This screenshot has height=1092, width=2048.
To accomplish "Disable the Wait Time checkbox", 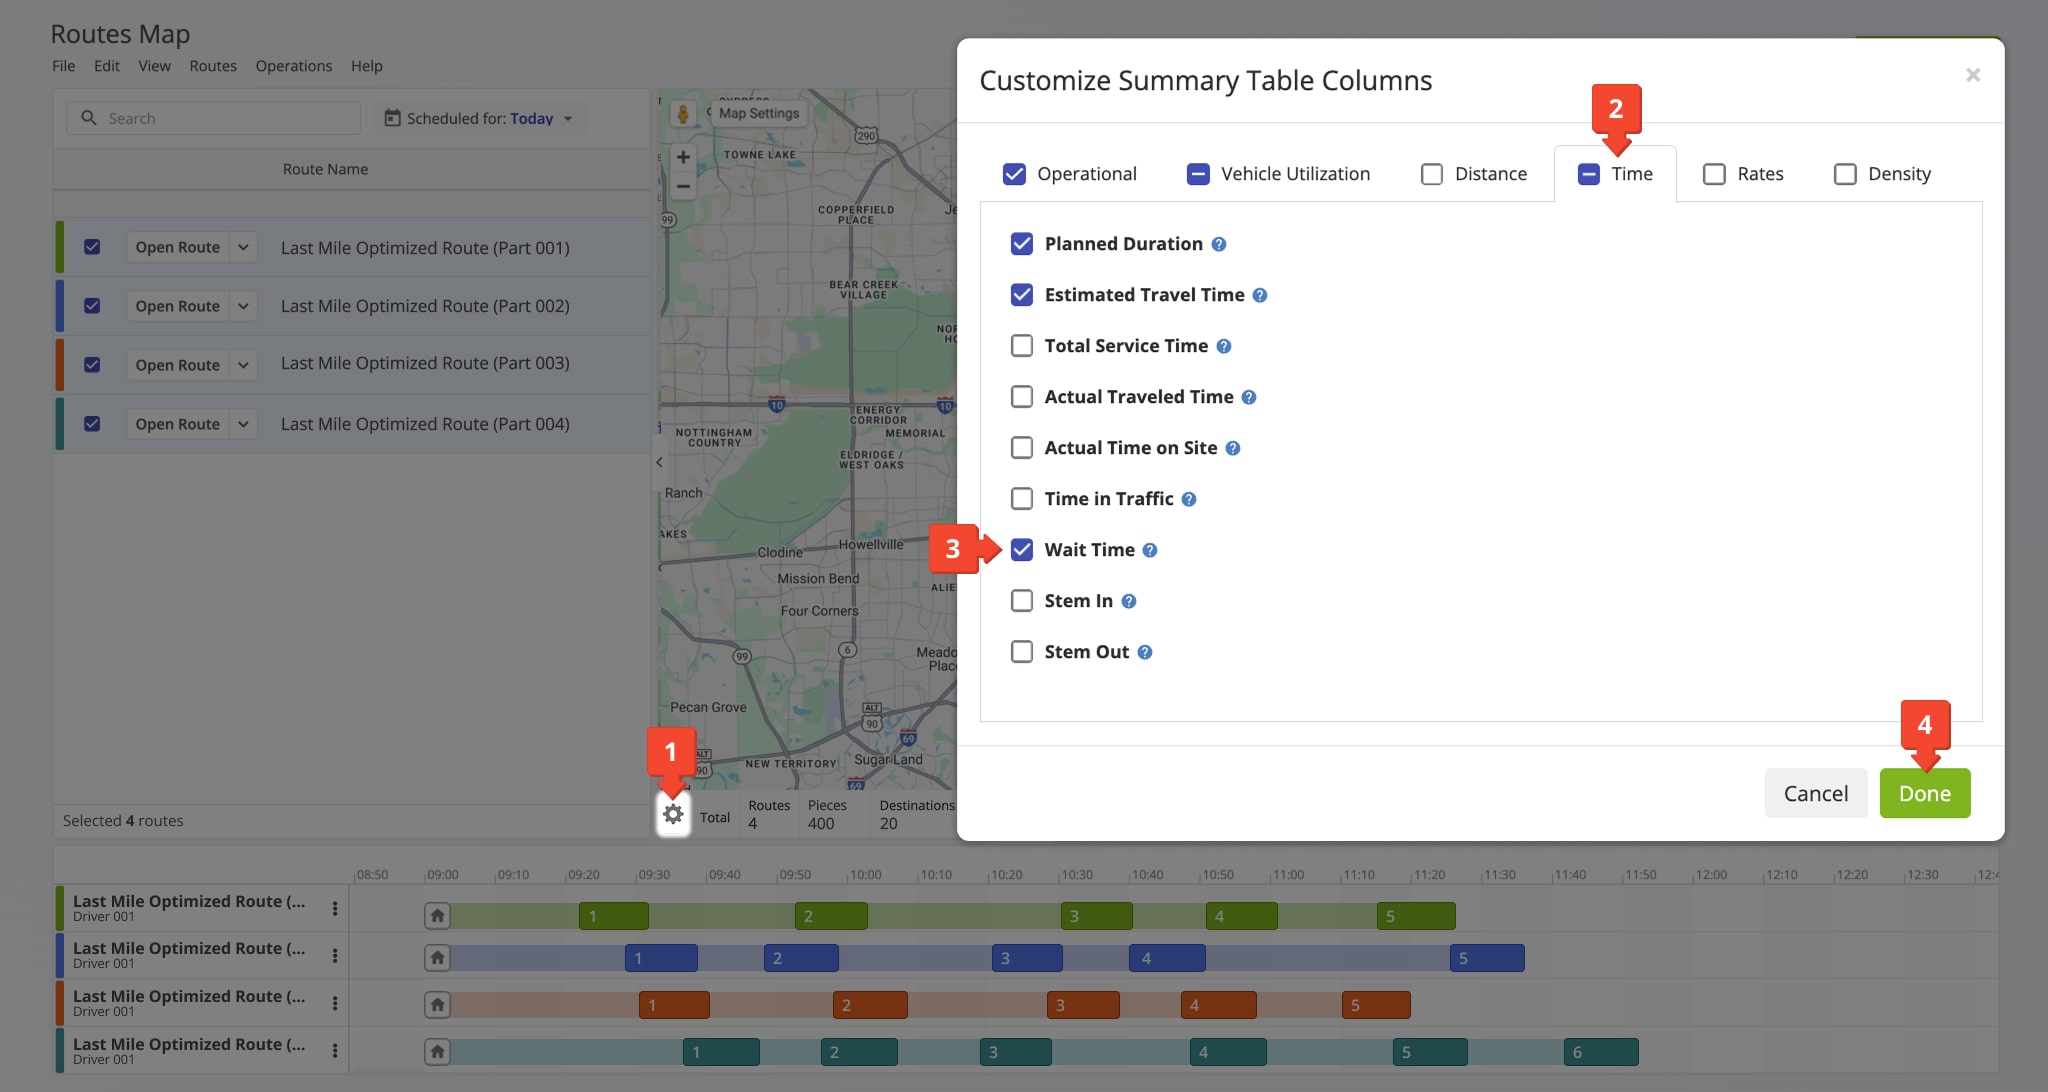I will point(1024,549).
